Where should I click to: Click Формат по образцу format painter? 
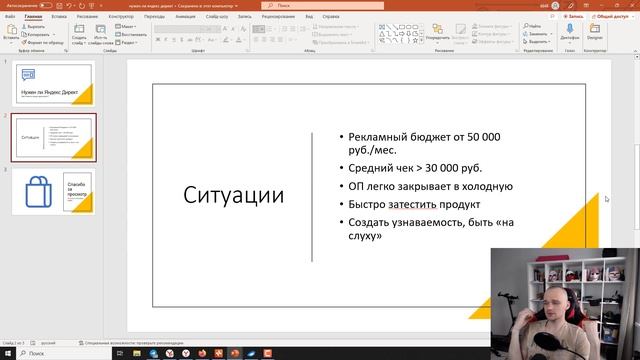coord(42,42)
